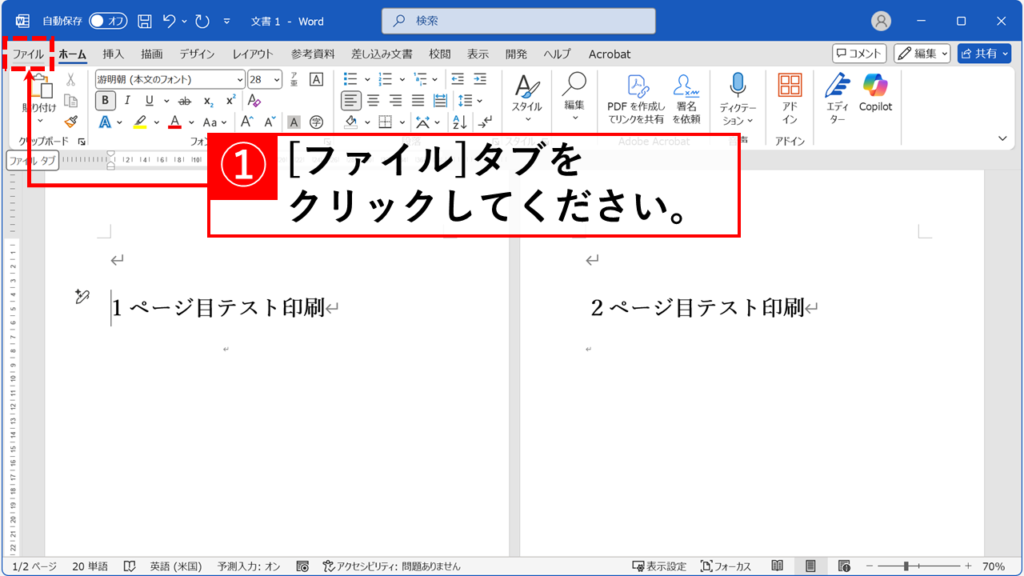Increase font size with grow icon
Image resolution: width=1024 pixels, height=576 pixels.
tap(246, 122)
